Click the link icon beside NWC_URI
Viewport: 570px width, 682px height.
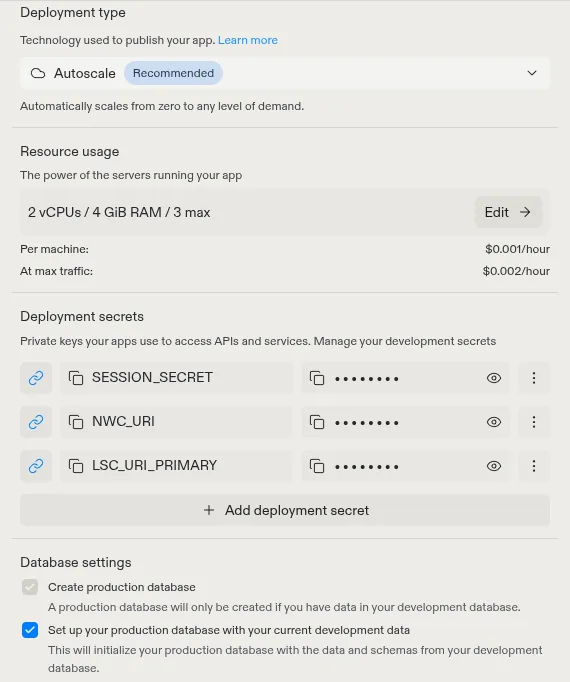(x=36, y=422)
